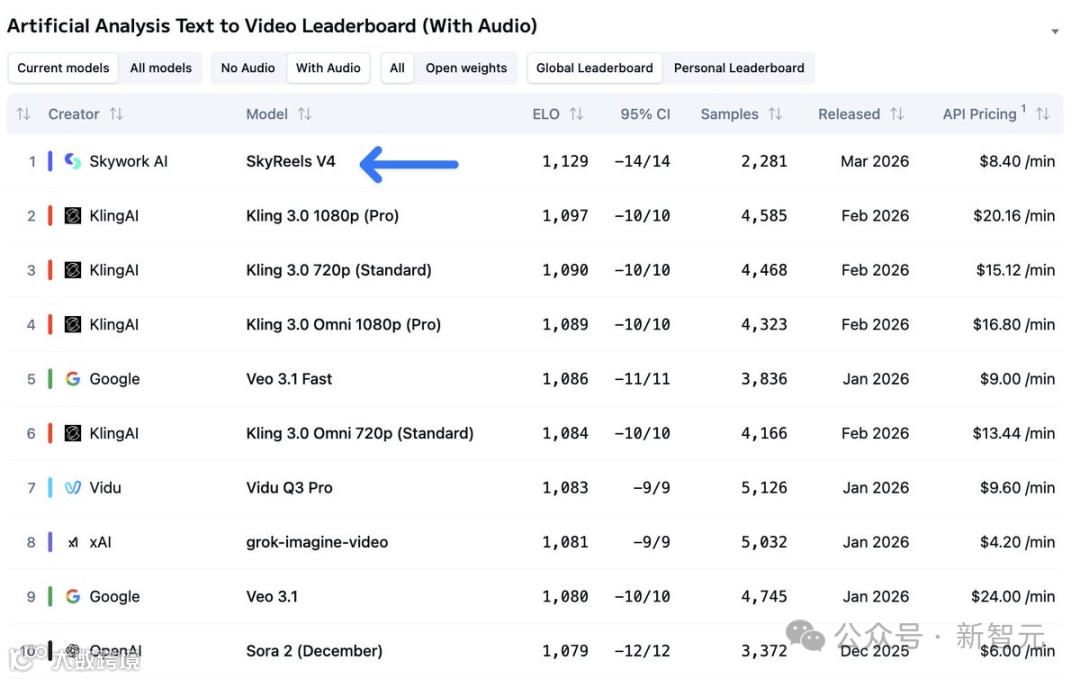Click the ELO value 1,097
The image size is (1080, 679).
(565, 216)
